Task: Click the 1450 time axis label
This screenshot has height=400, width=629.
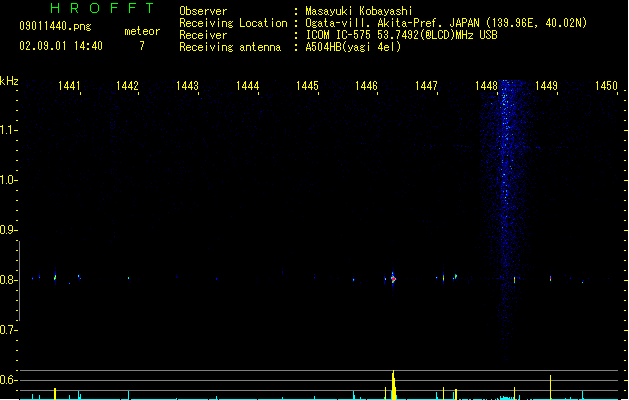Action: 606,86
